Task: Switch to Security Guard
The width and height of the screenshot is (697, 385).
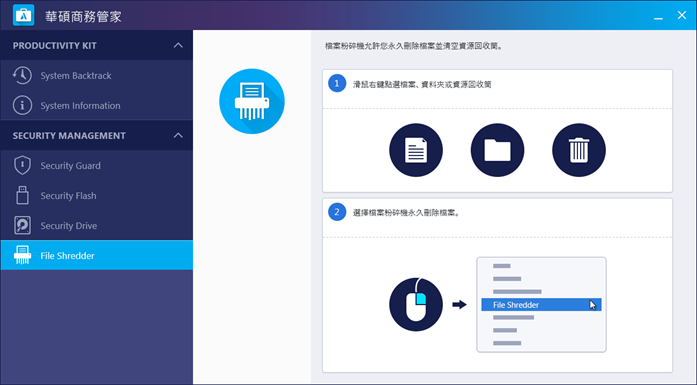Action: [96, 165]
